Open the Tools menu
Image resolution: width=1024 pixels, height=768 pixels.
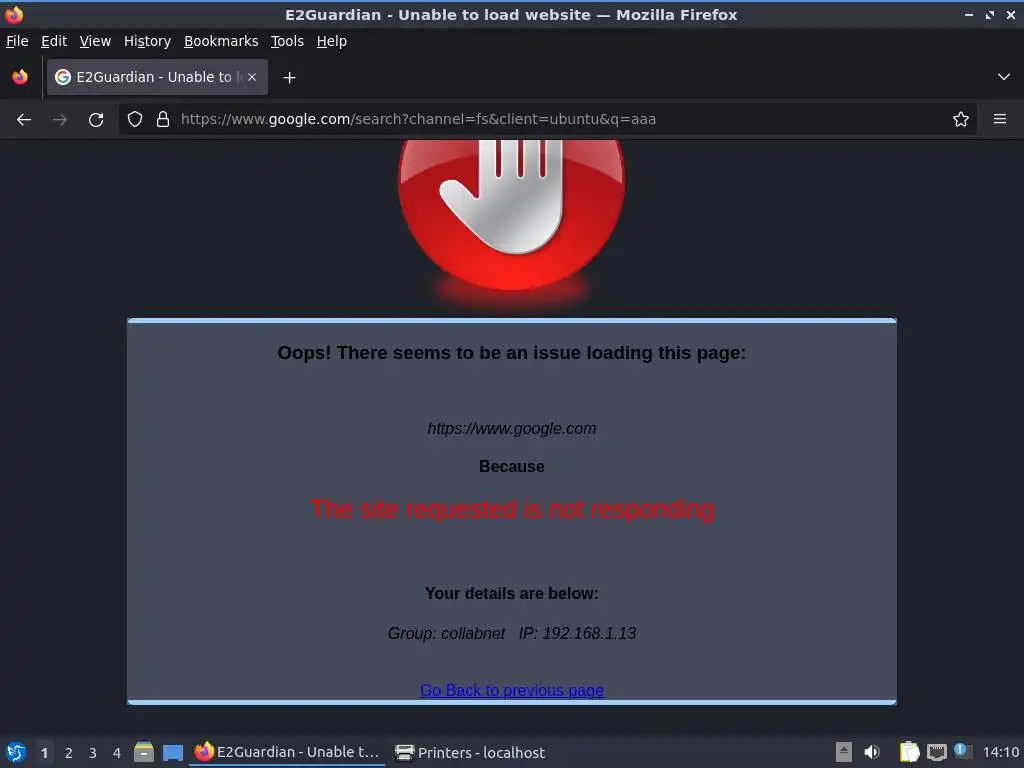tap(287, 41)
